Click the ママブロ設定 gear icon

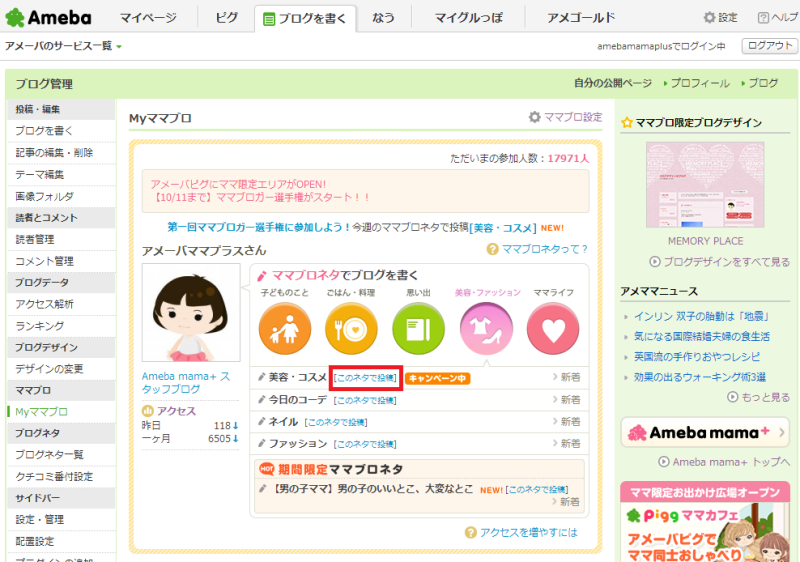click(534, 117)
